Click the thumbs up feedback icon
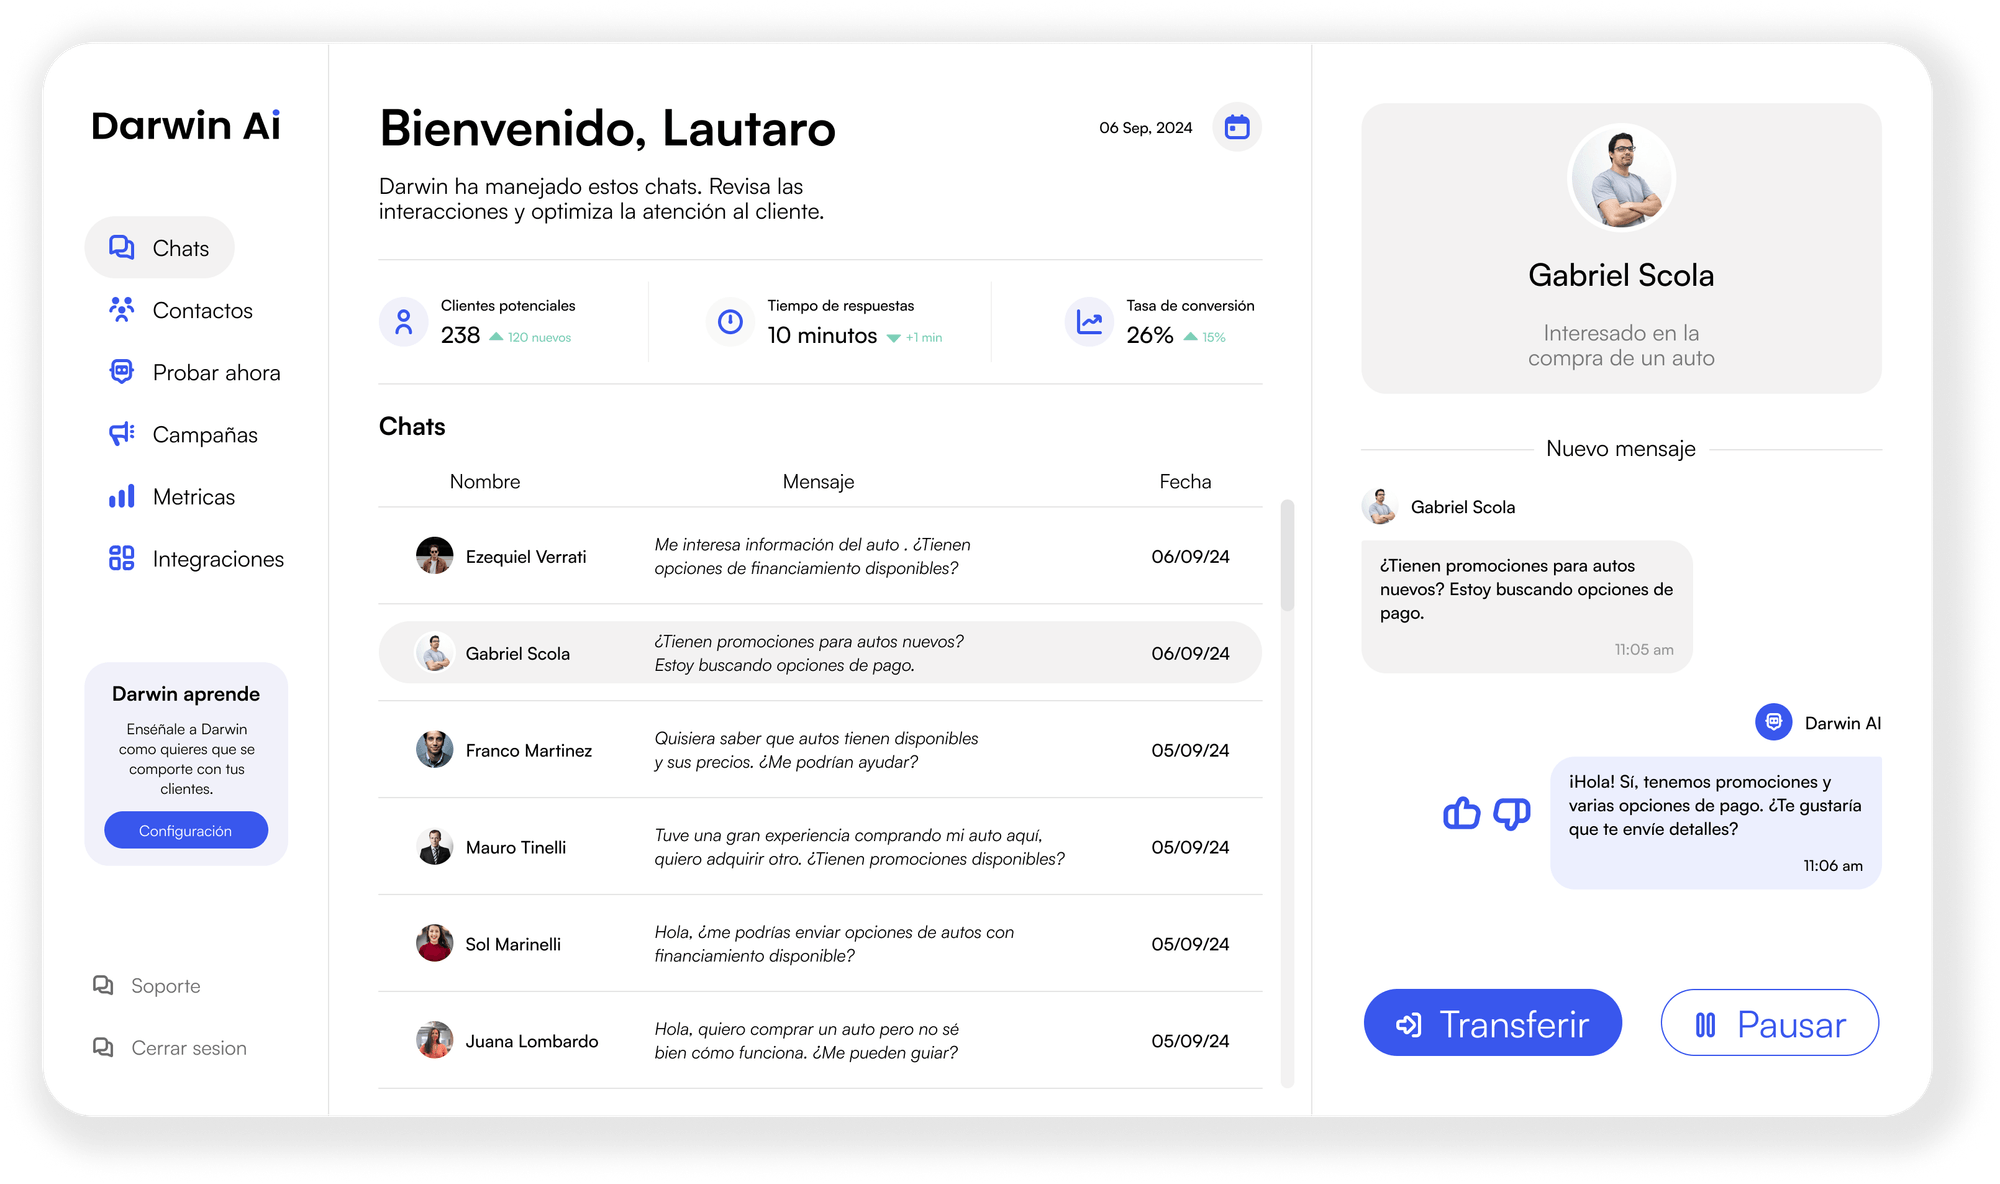The width and height of the screenshot is (2000, 1184). (x=1461, y=813)
